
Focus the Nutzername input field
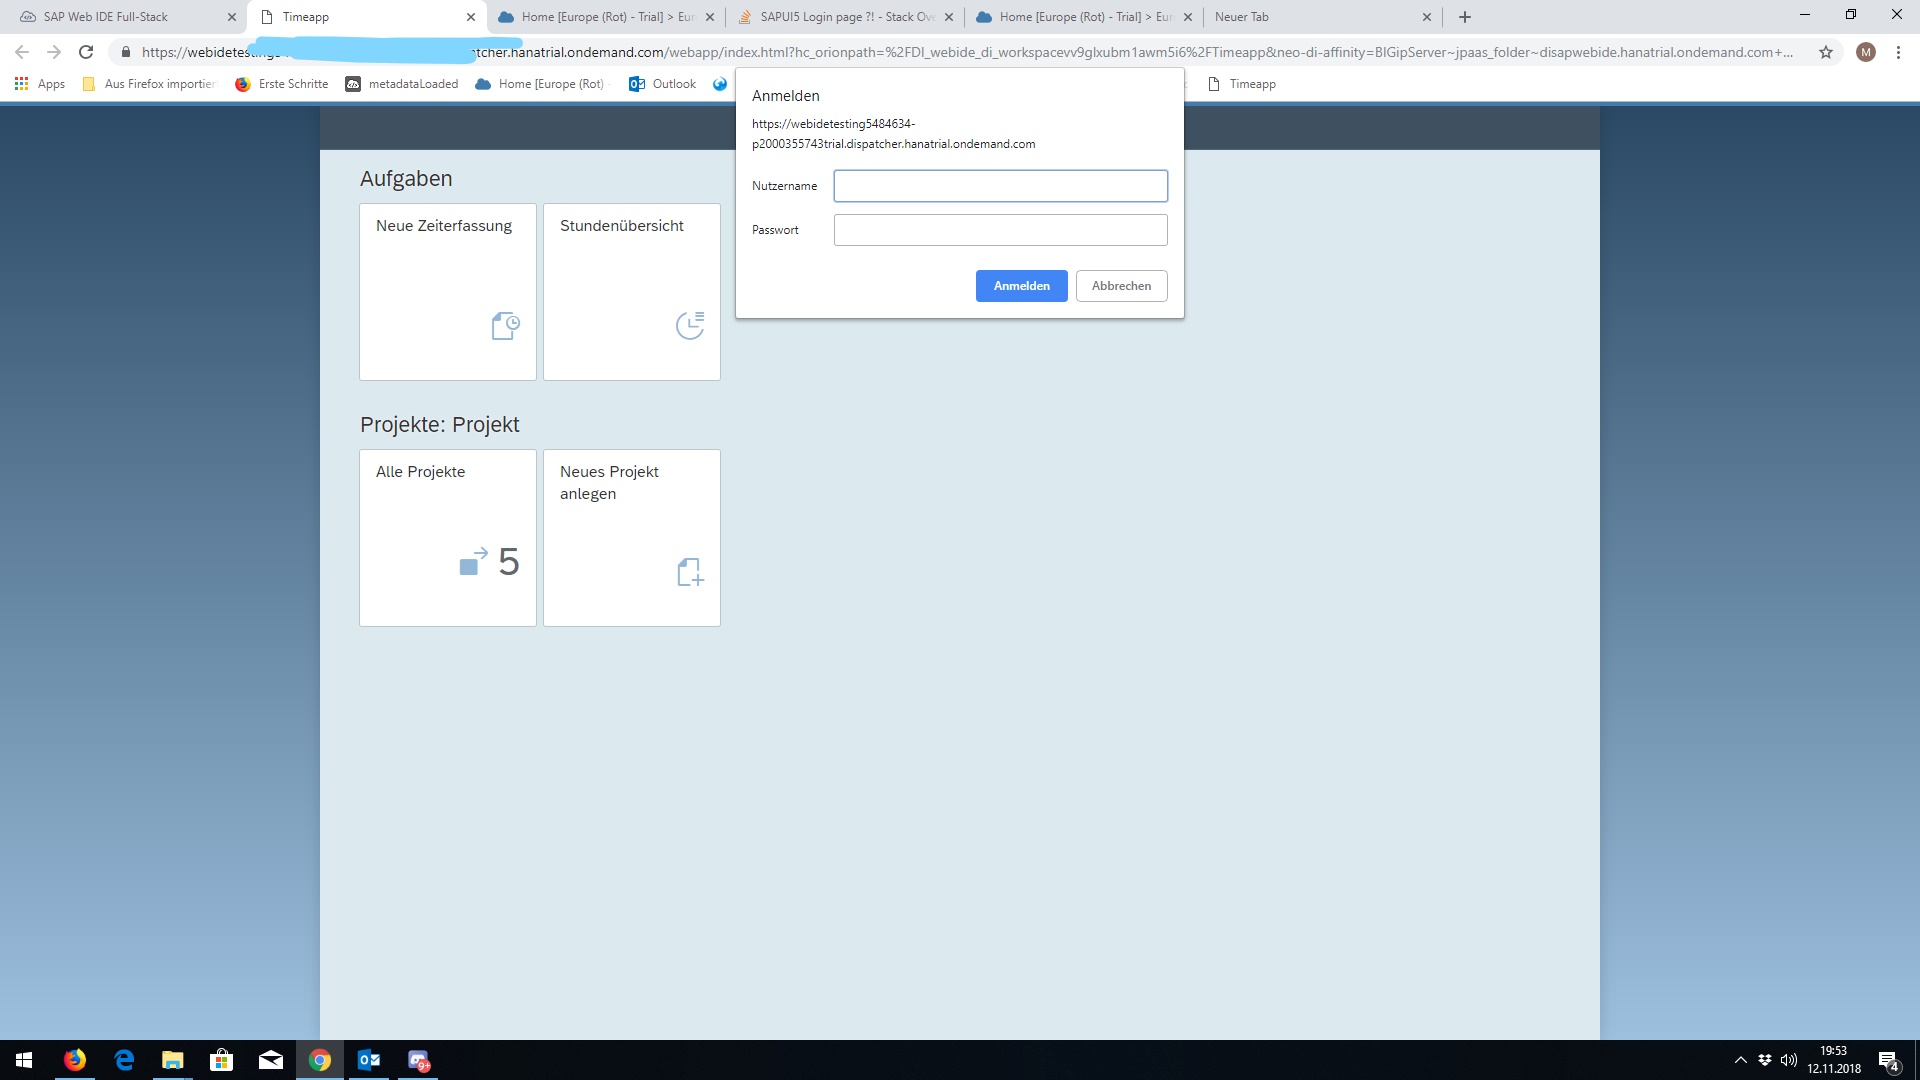(x=1000, y=186)
